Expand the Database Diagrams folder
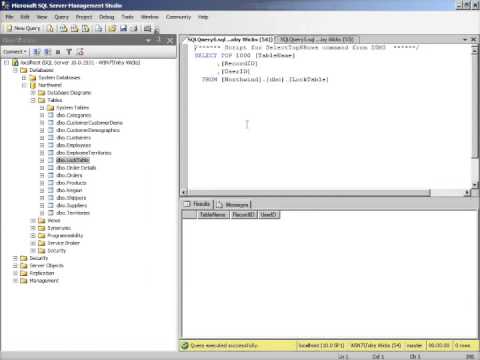Viewport: 480px width, 360px height. pos(33,93)
